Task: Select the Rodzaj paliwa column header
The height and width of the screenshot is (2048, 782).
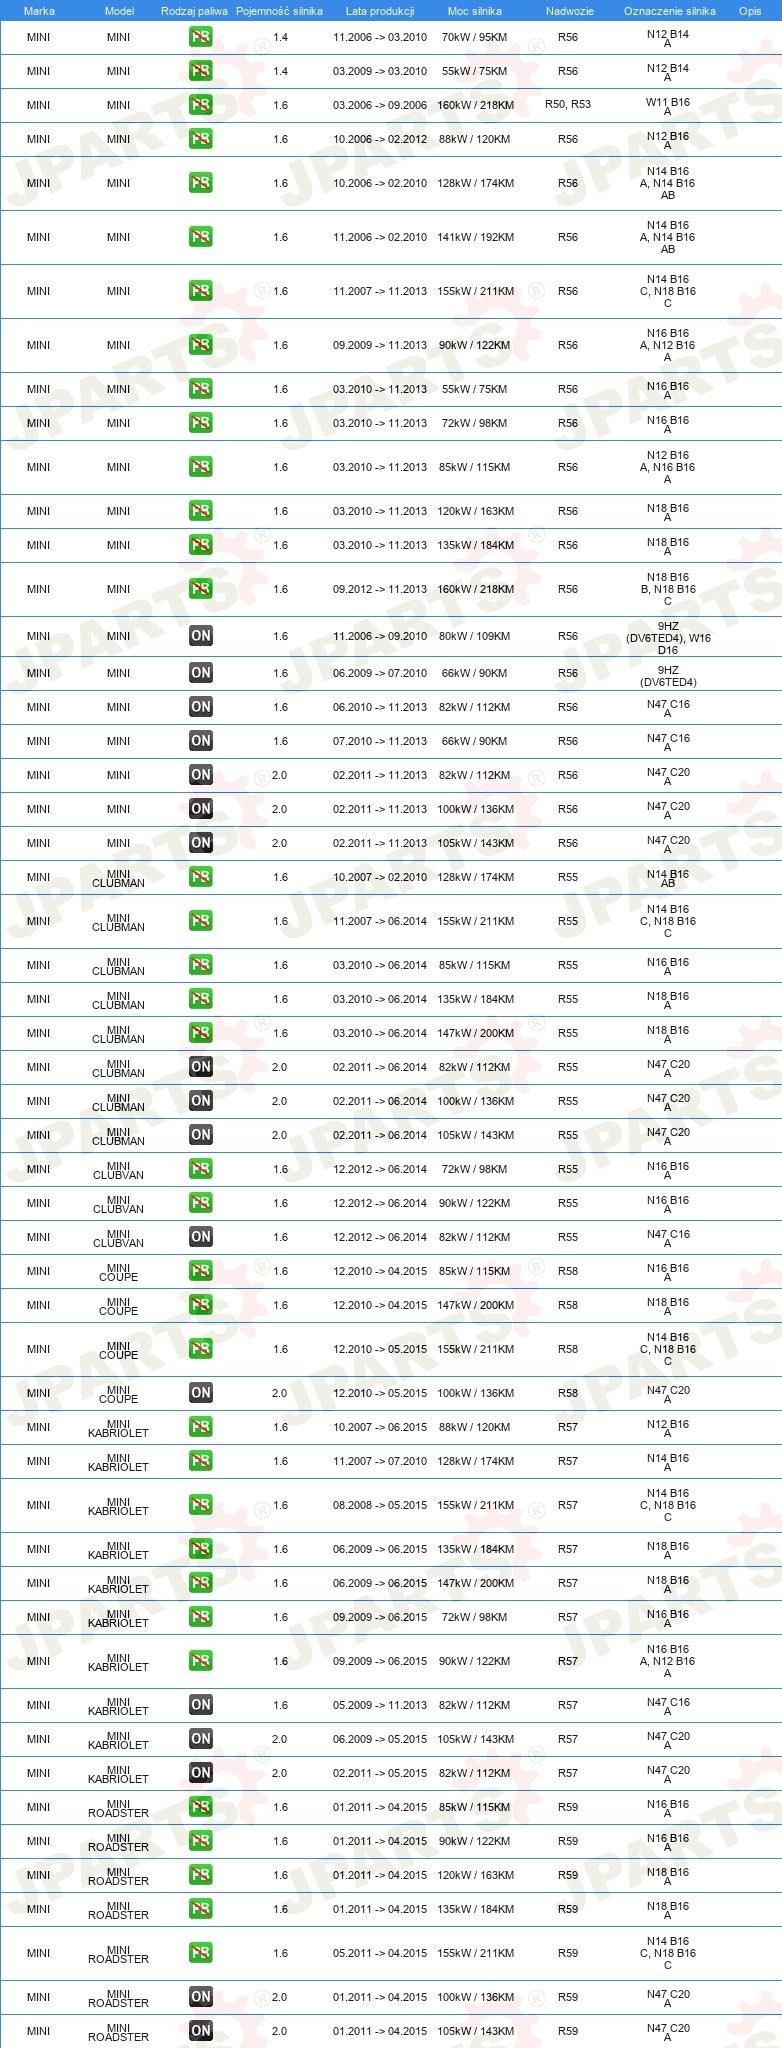Action: pos(194,11)
